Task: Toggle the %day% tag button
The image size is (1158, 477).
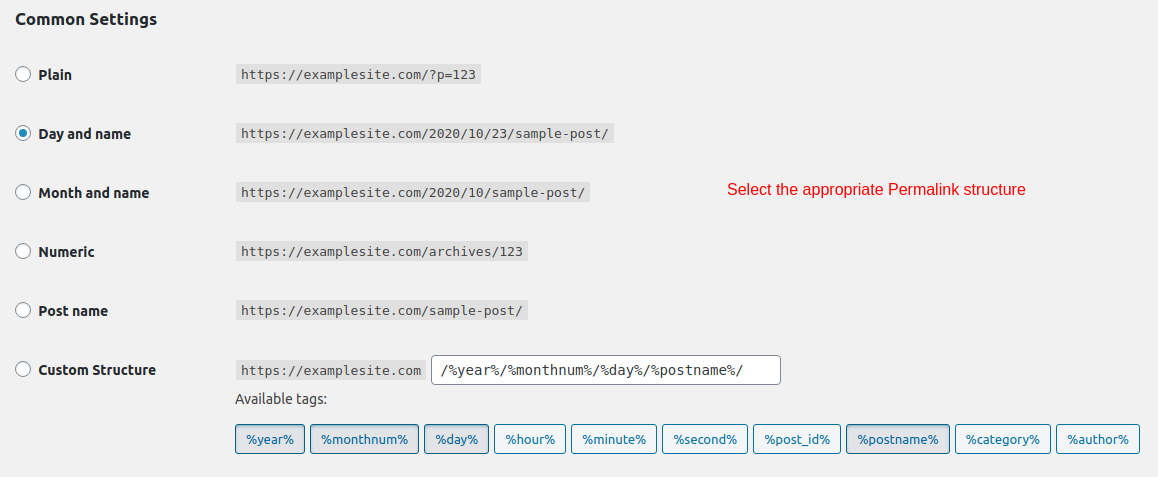Action: (456, 439)
